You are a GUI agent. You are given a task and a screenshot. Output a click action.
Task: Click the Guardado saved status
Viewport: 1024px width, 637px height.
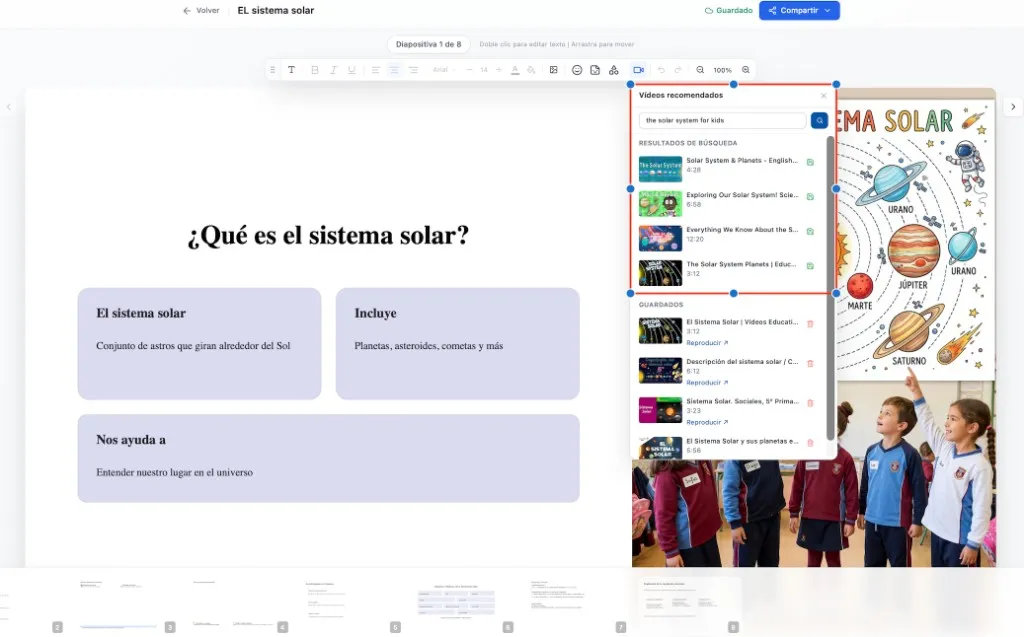pos(728,10)
